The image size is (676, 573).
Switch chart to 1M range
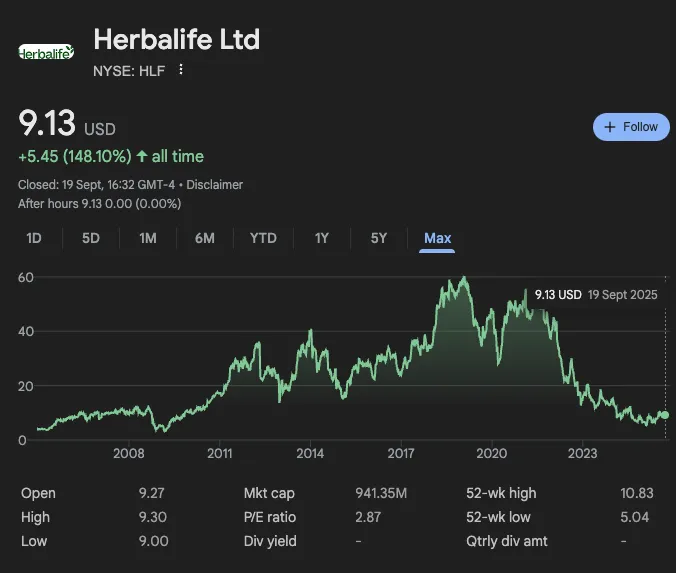tap(148, 238)
